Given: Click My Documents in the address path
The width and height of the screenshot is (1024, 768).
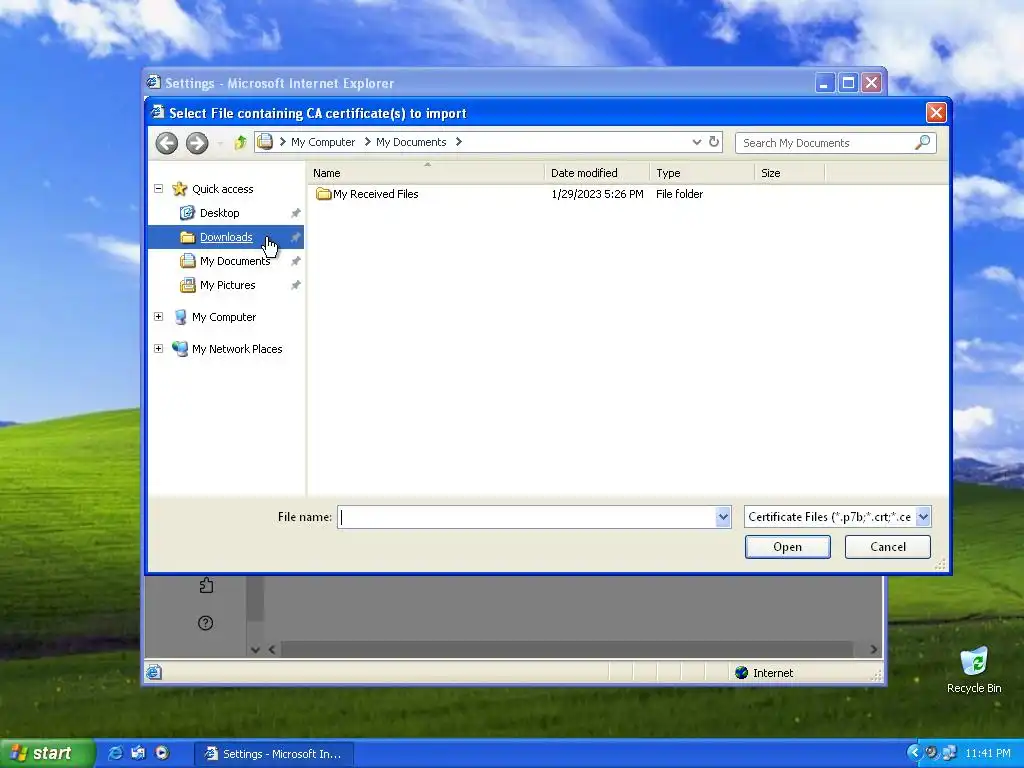Looking at the screenshot, I should [411, 142].
